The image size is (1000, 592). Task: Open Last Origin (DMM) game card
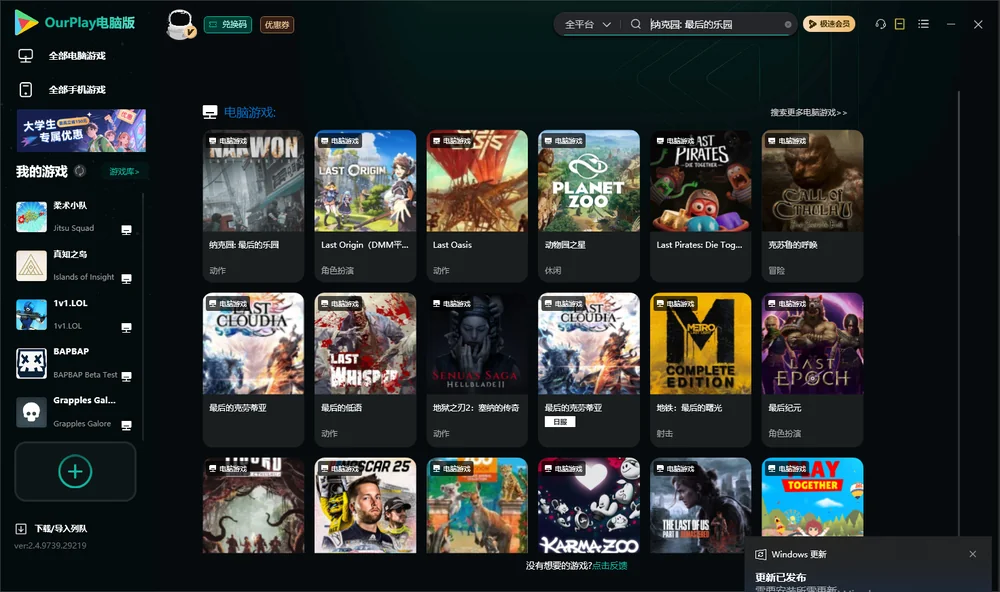[365, 205]
